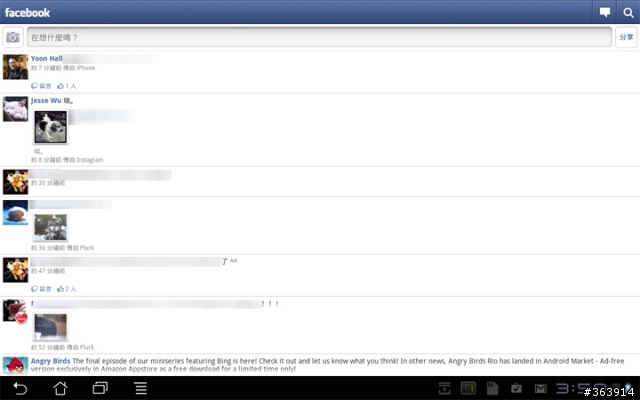
Task: Tap the facebook logo in header
Action: [27, 13]
